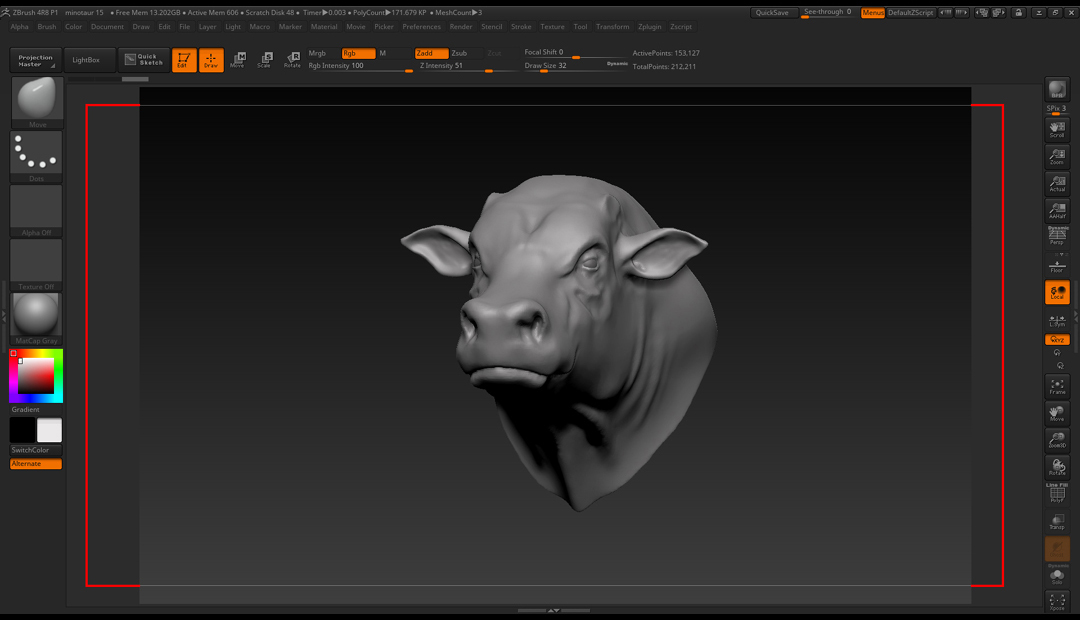The height and width of the screenshot is (620, 1080).
Task: Open the Zplugin menu
Action: coord(650,27)
